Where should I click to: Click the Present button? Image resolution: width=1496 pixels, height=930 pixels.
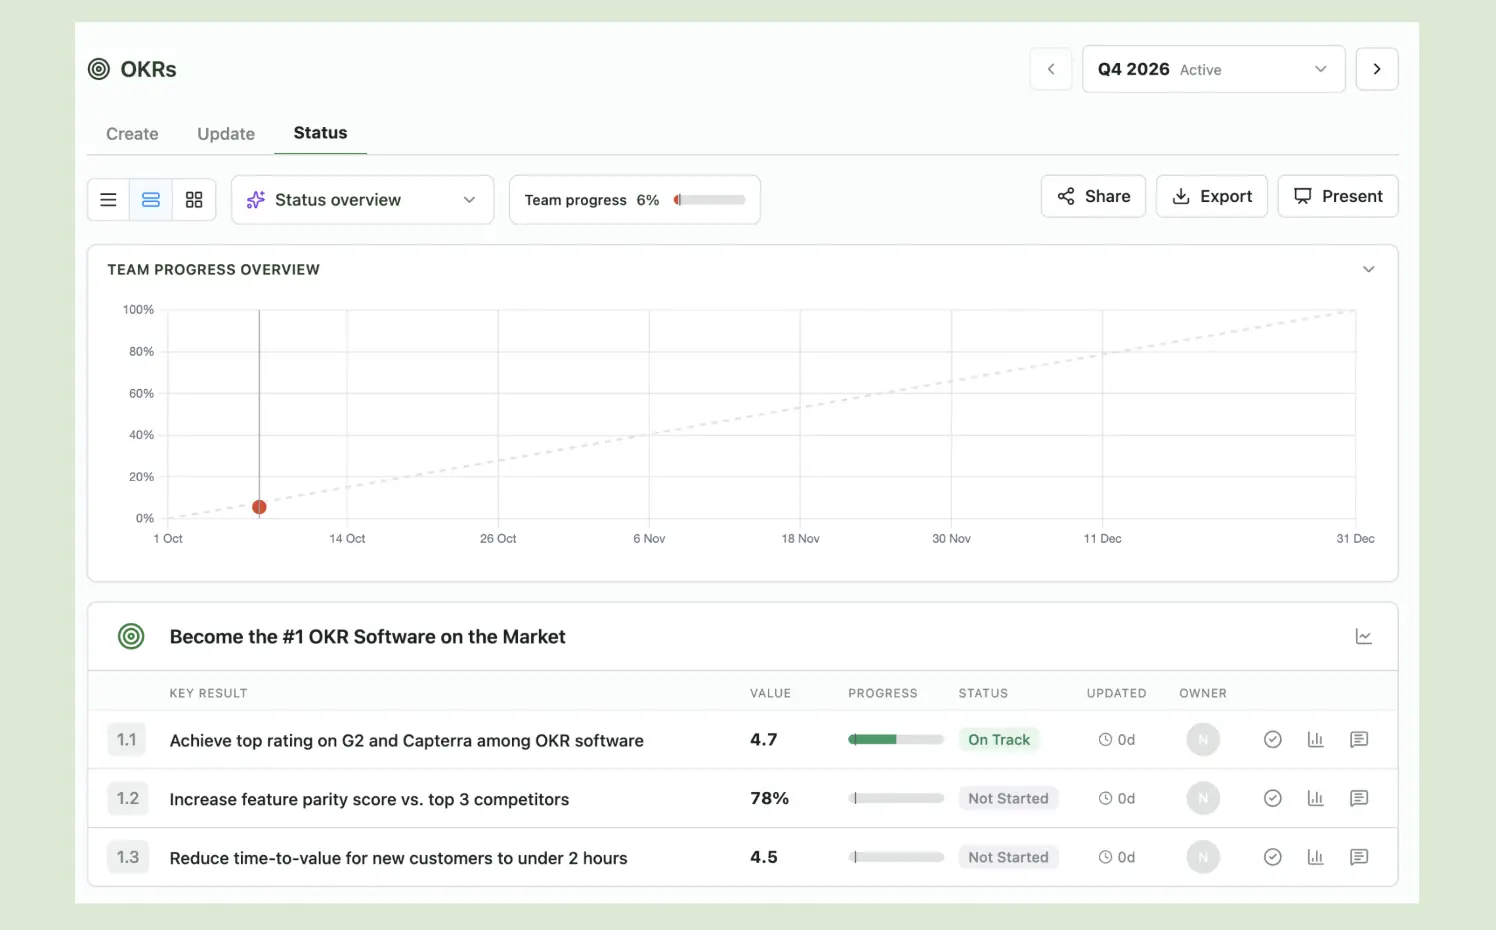click(1338, 196)
